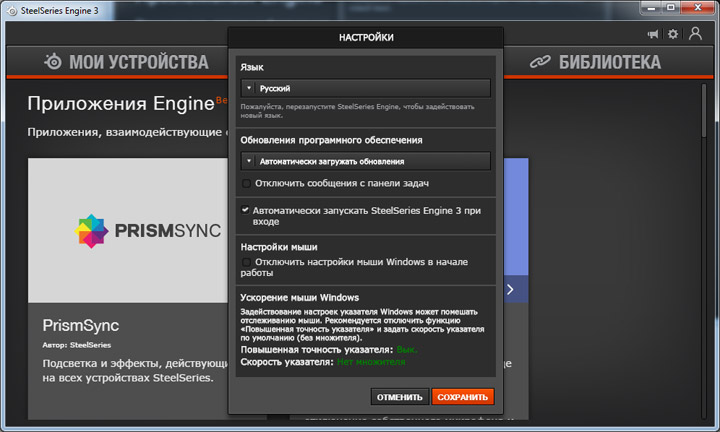Enable Отключить настройки мыши Windows checkbox
This screenshot has height=432, width=720.
pyautogui.click(x=247, y=262)
